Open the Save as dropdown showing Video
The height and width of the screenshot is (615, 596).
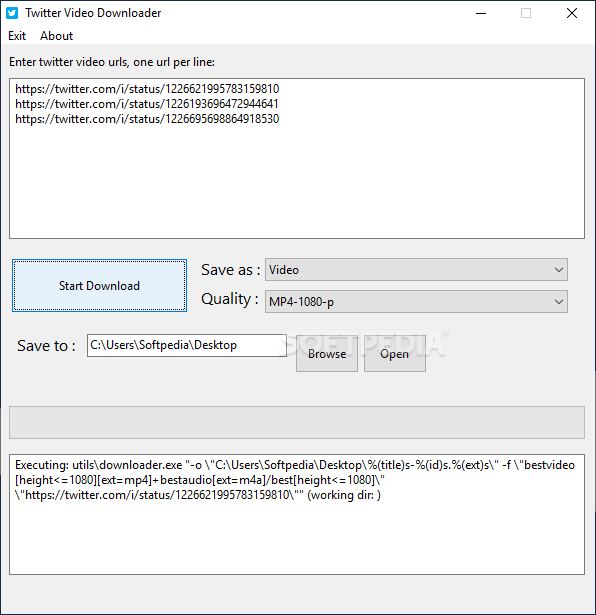click(x=416, y=269)
